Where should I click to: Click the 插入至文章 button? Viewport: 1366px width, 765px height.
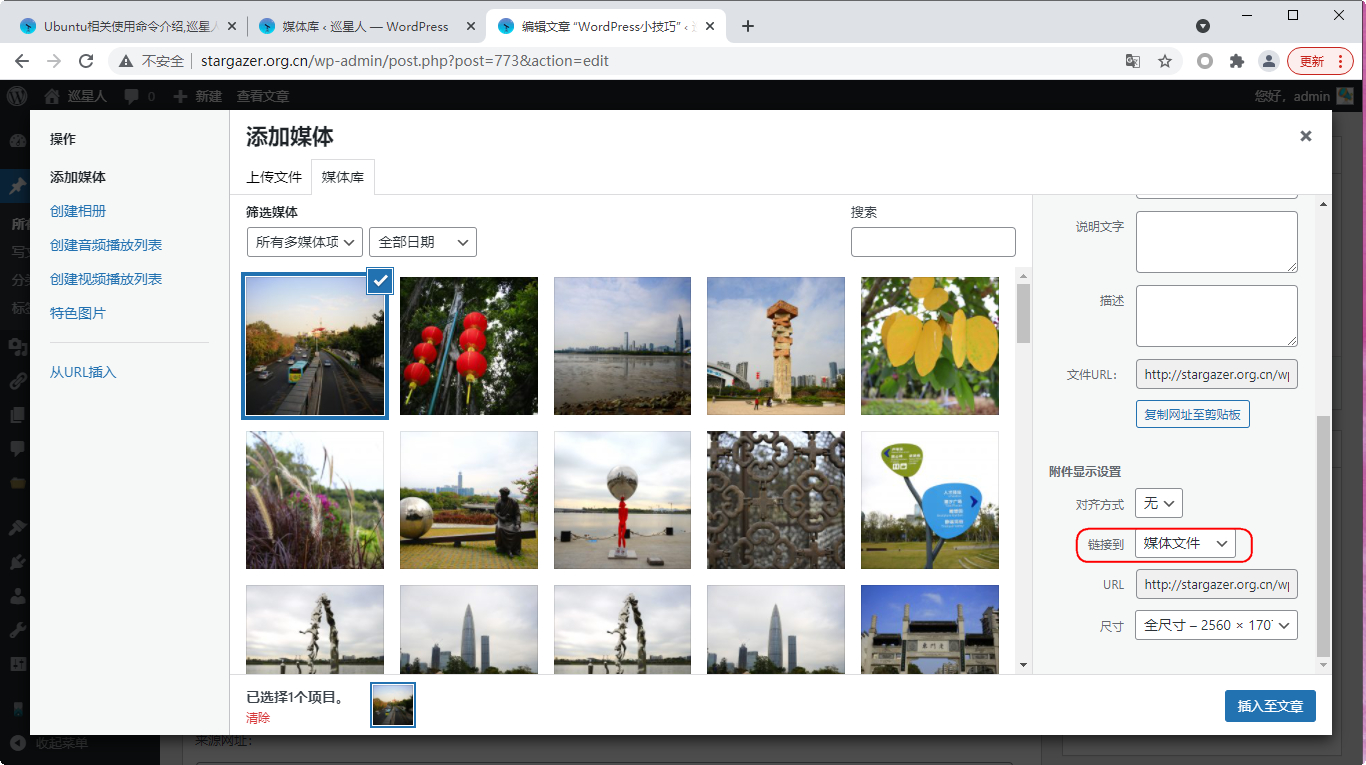point(1270,706)
